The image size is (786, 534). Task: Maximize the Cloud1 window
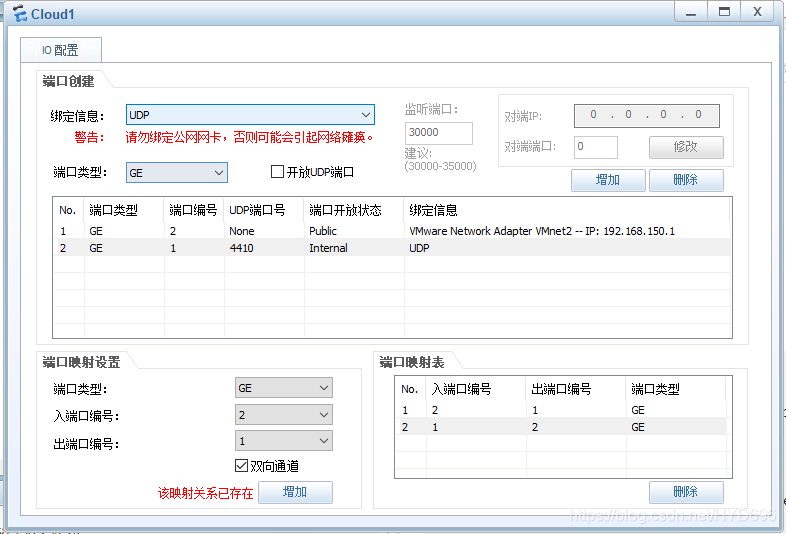tap(724, 12)
